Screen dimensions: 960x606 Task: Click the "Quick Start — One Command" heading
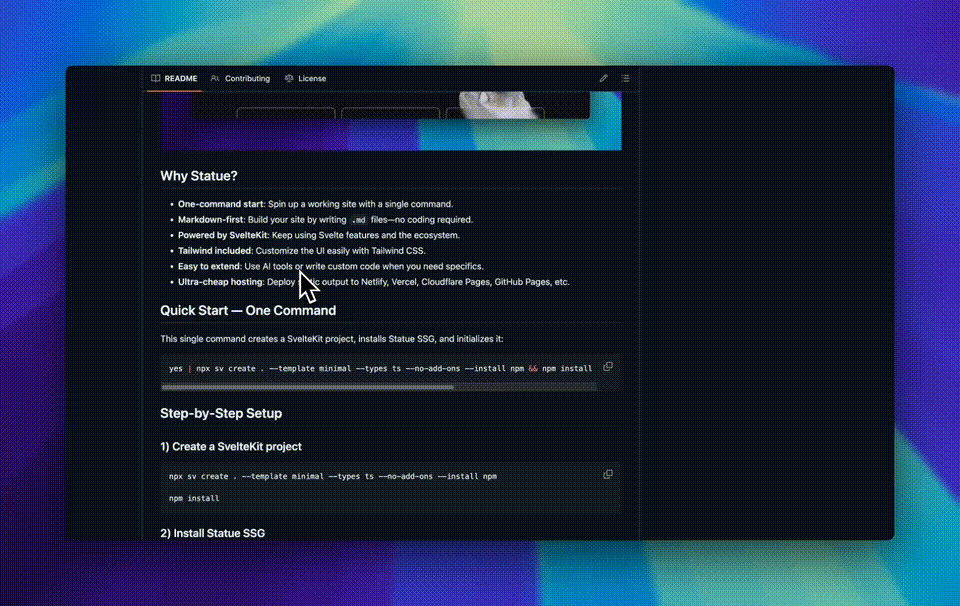pos(248,310)
